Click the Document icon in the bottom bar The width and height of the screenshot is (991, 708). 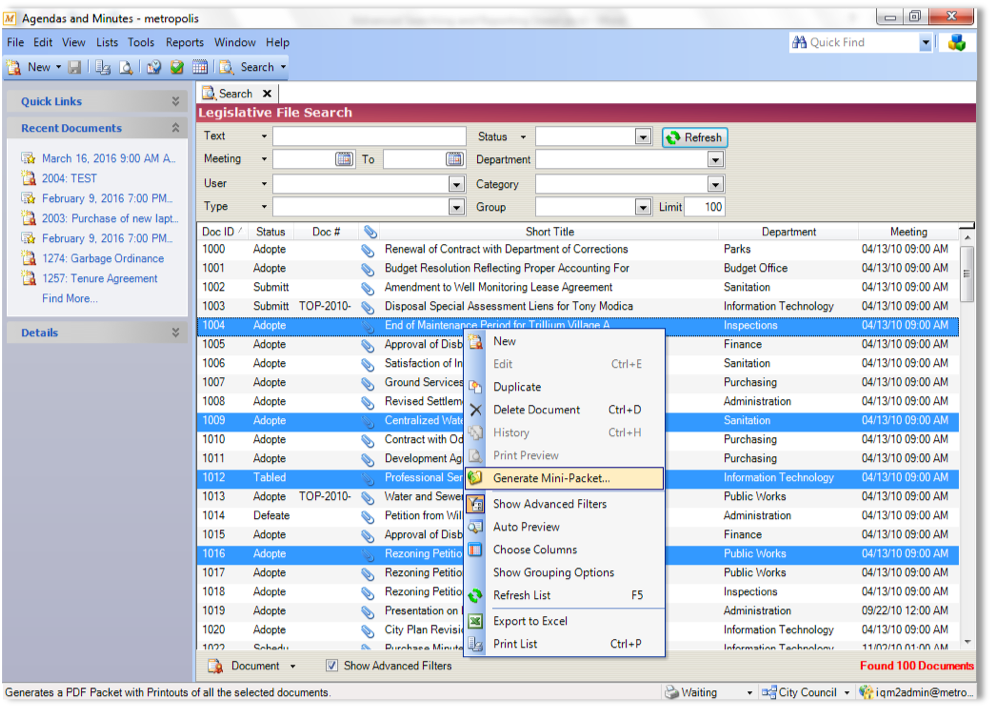pyautogui.click(x=216, y=666)
